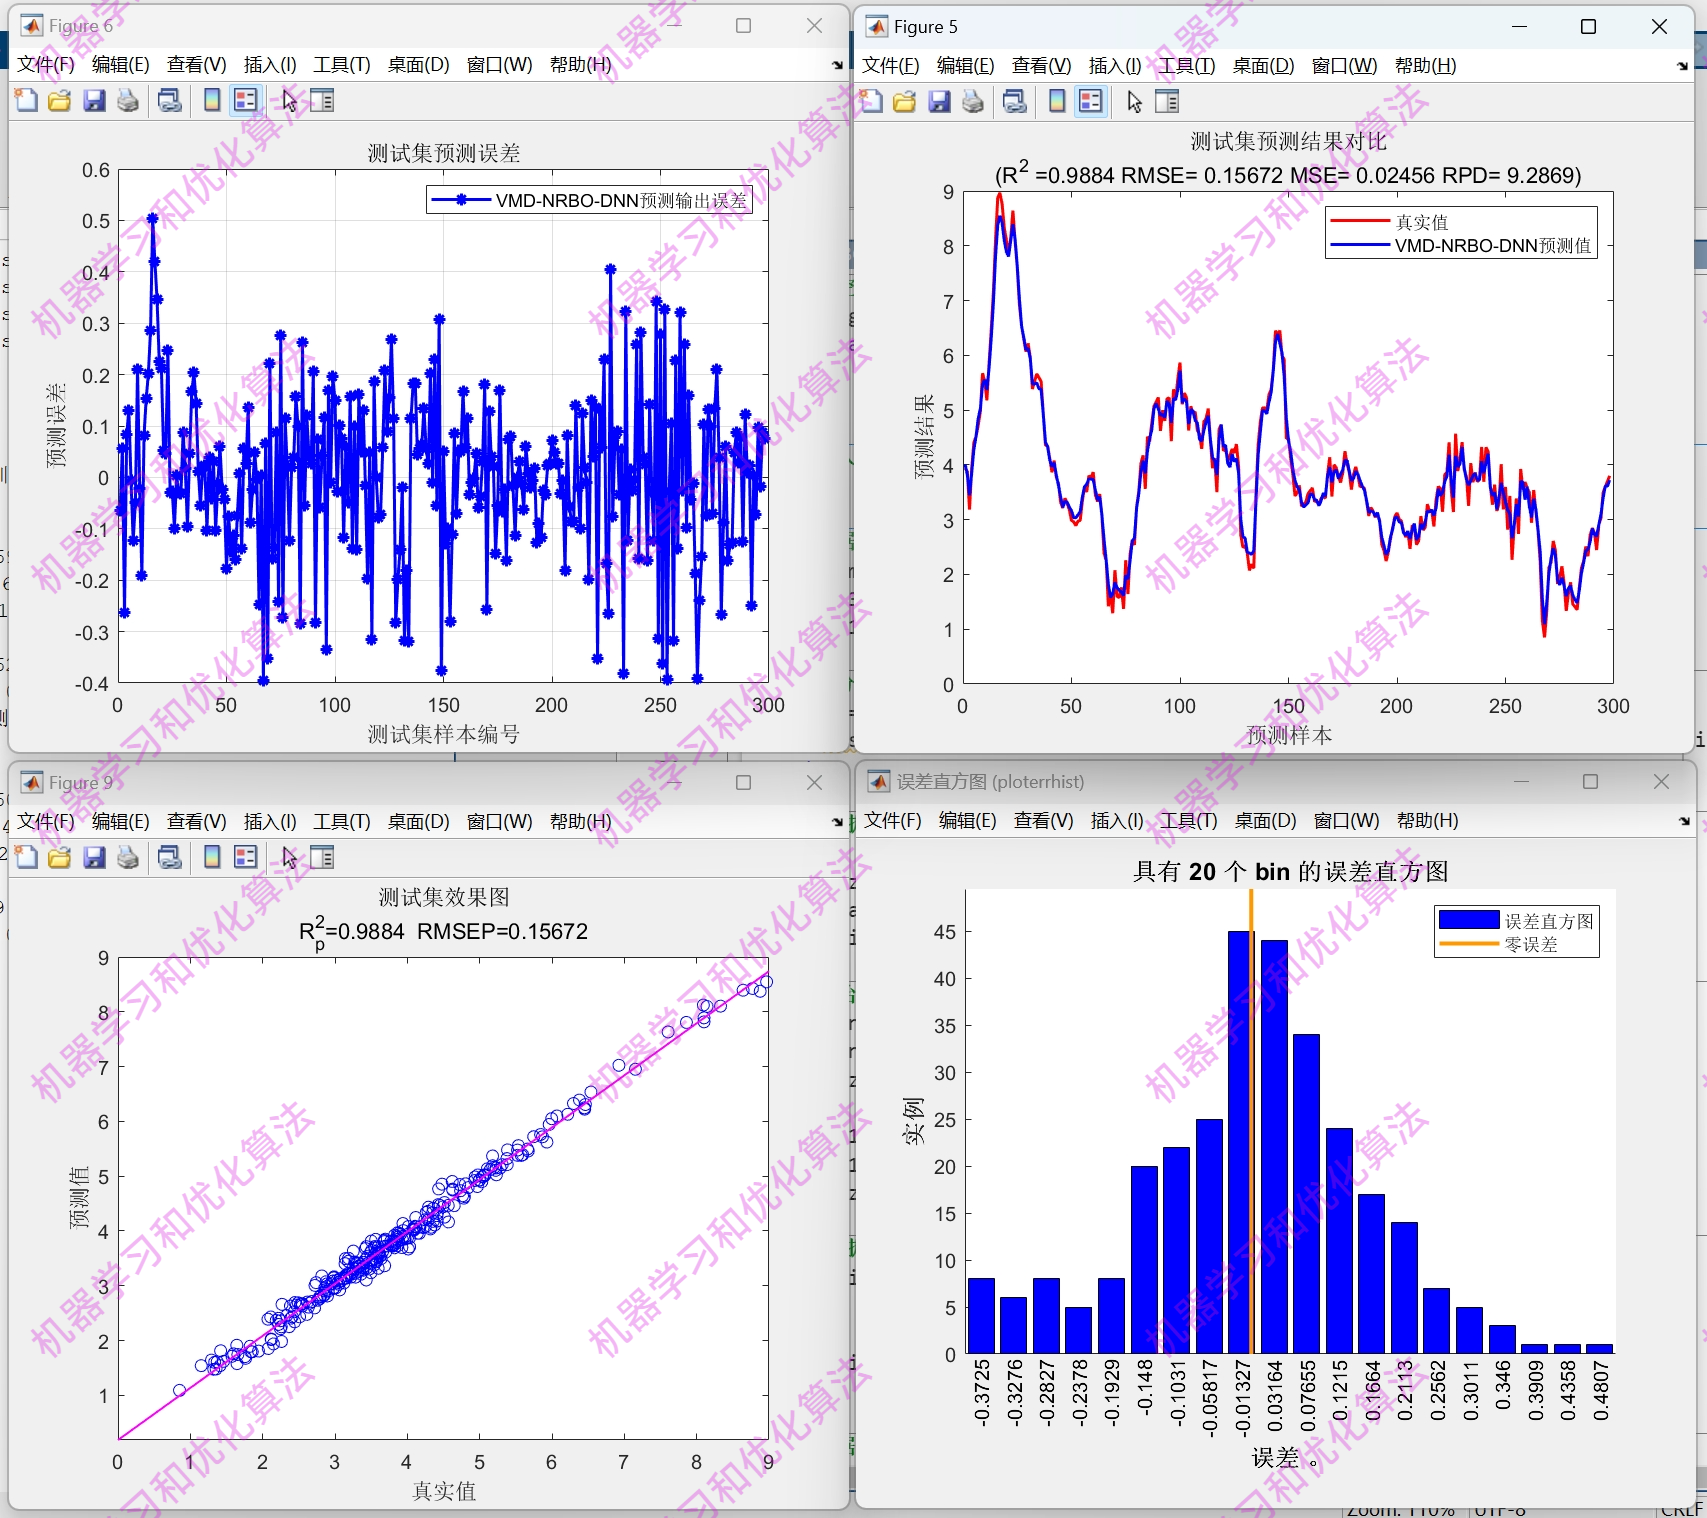The image size is (1707, 1518).
Task: Click 'RMSEP=0.15672' subtitle in Figure 9
Action: coord(502,932)
